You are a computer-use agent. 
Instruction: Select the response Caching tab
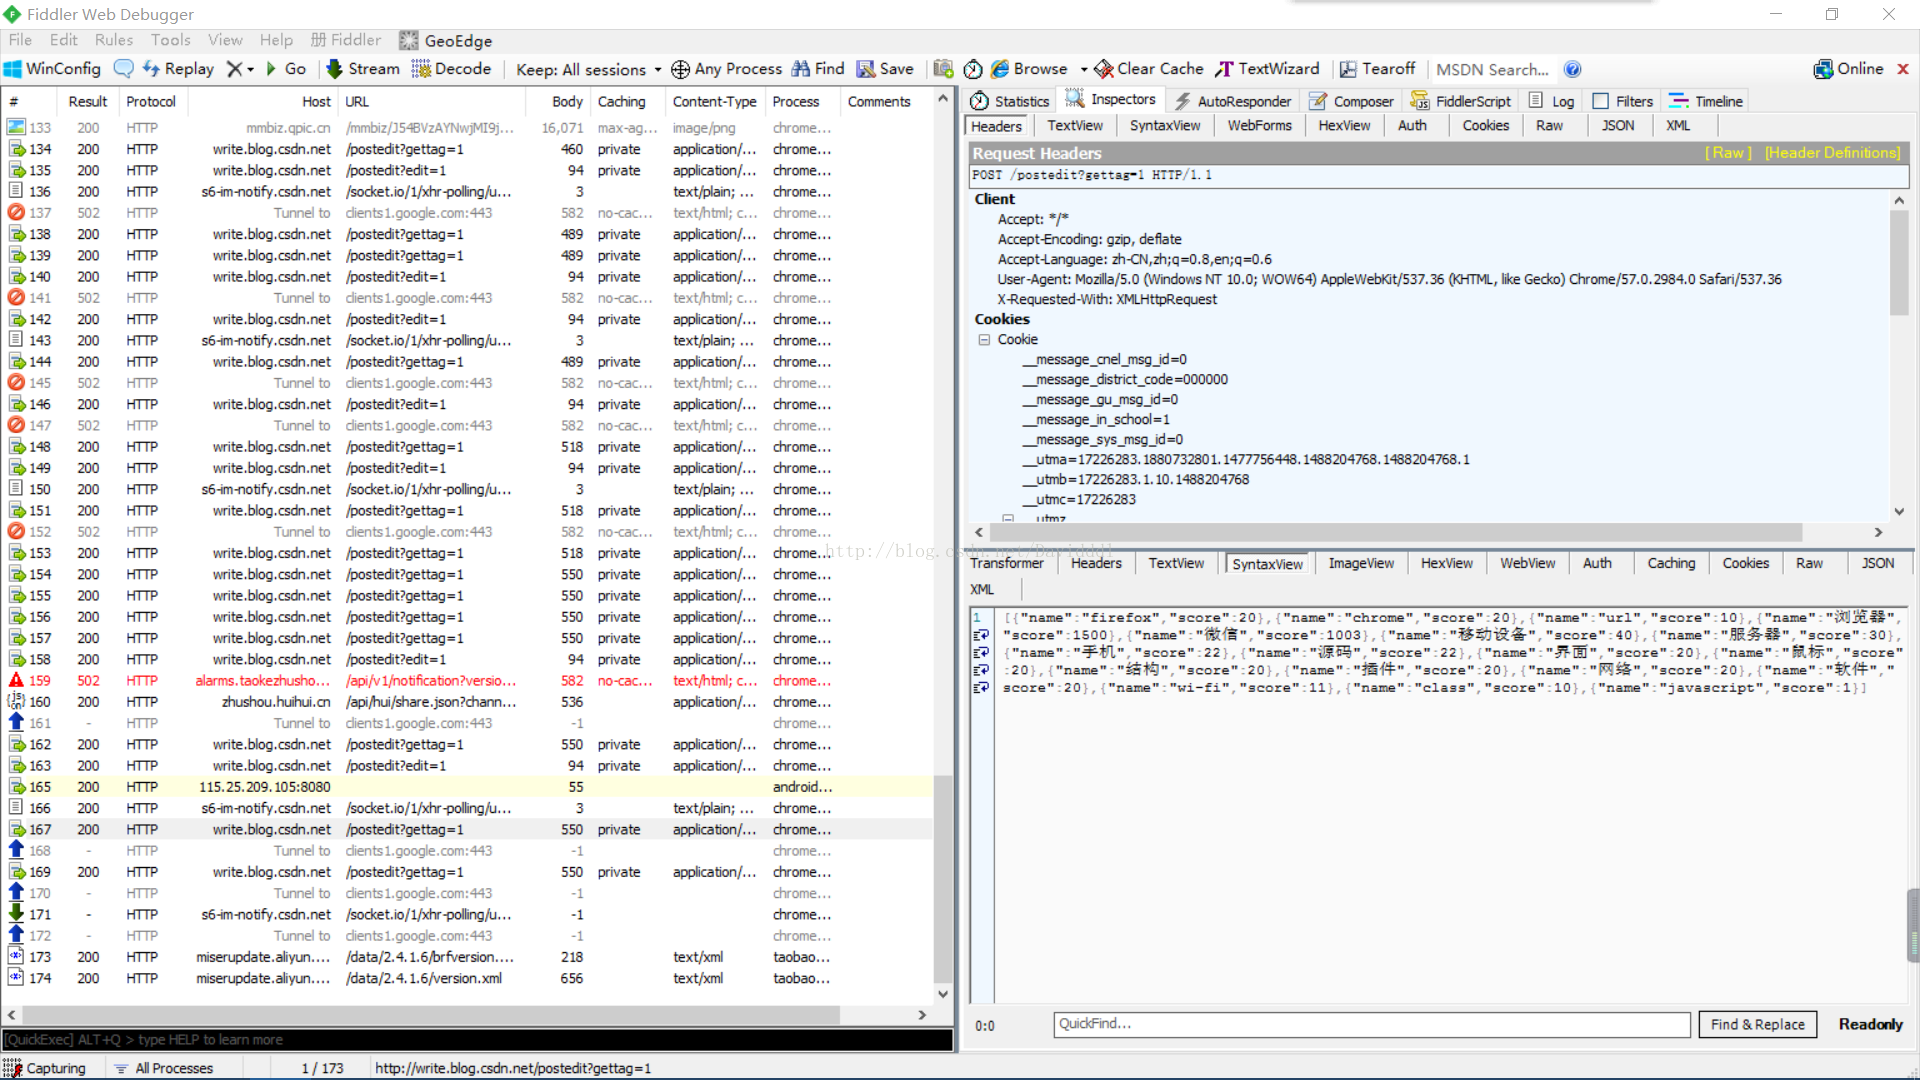(x=1671, y=563)
